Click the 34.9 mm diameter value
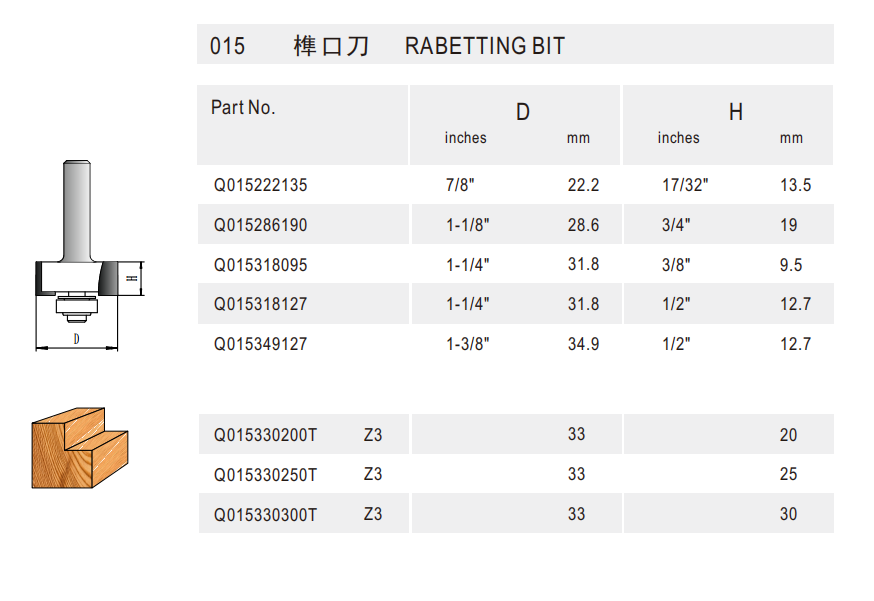 [583, 345]
